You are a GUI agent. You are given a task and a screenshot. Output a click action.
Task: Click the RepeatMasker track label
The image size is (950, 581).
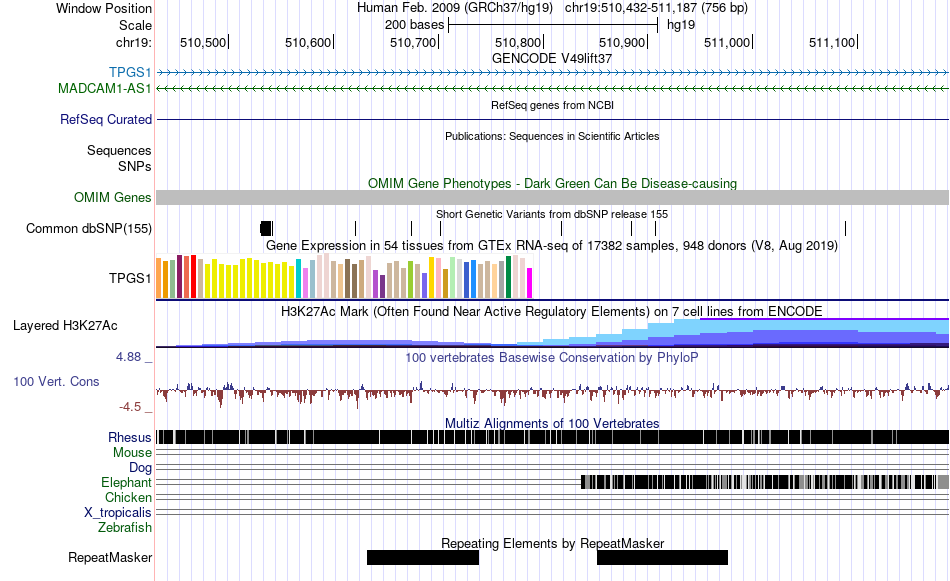pos(110,557)
